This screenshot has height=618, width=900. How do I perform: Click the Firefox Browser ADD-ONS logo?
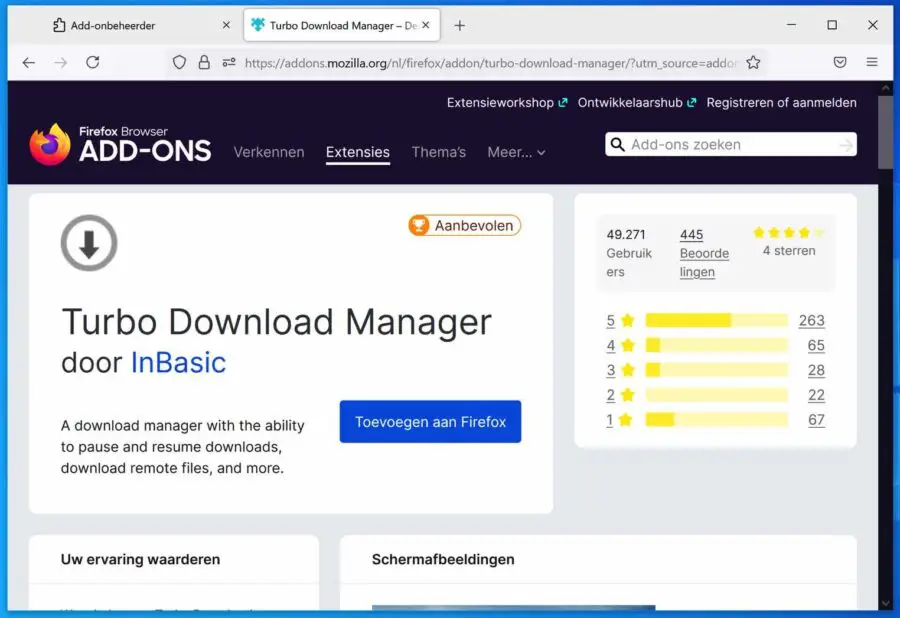pos(121,144)
